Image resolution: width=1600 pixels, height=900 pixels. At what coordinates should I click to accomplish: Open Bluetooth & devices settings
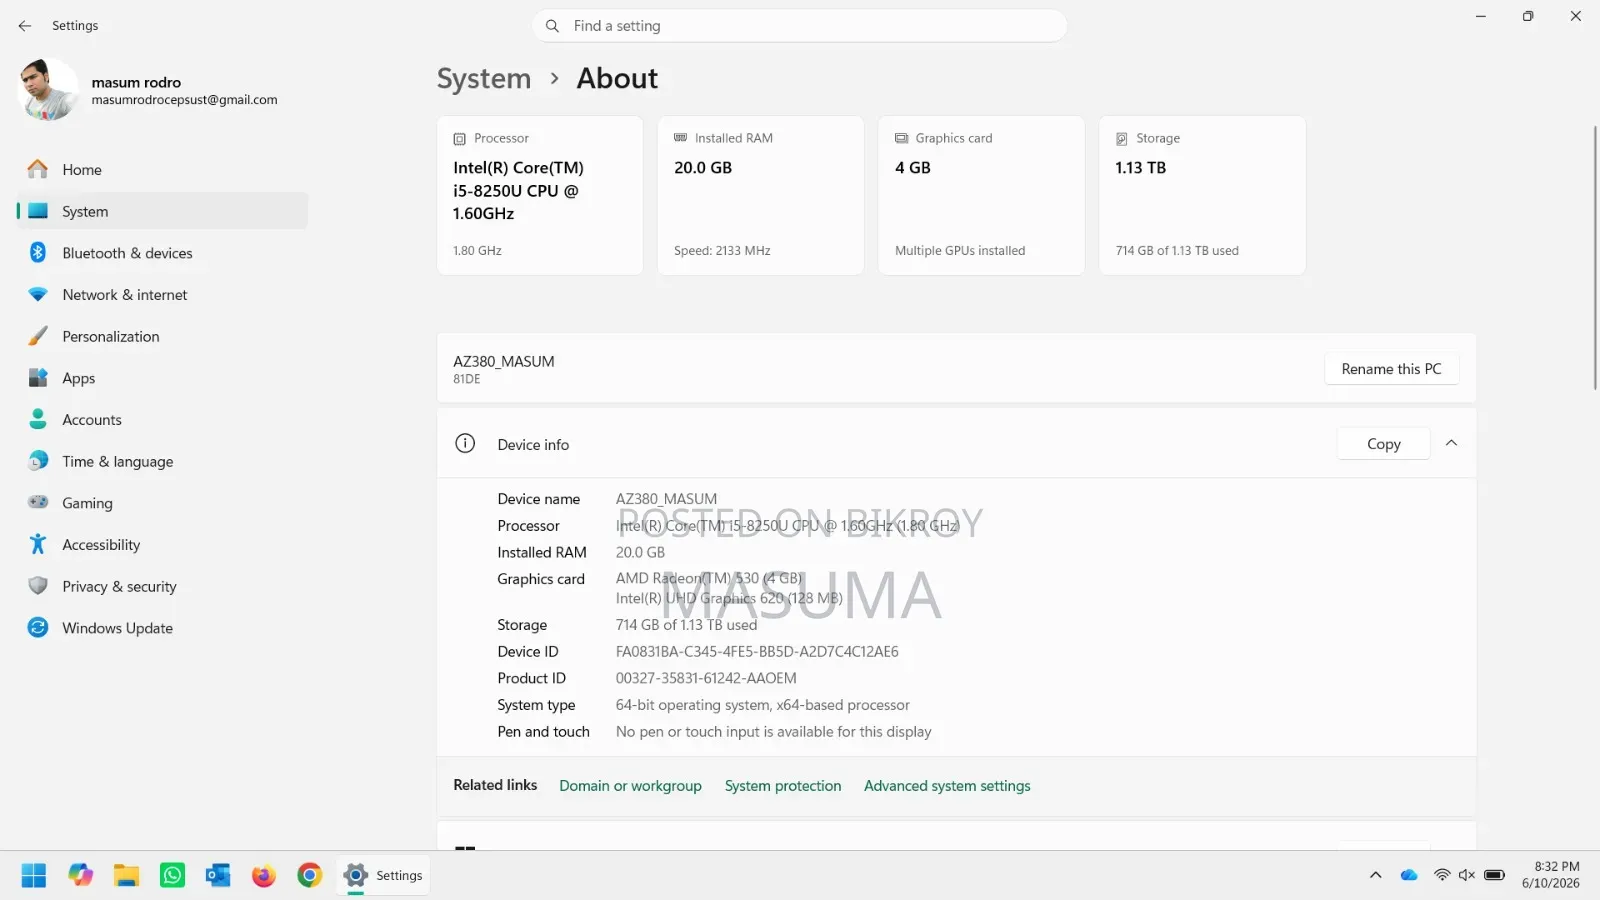click(x=162, y=253)
